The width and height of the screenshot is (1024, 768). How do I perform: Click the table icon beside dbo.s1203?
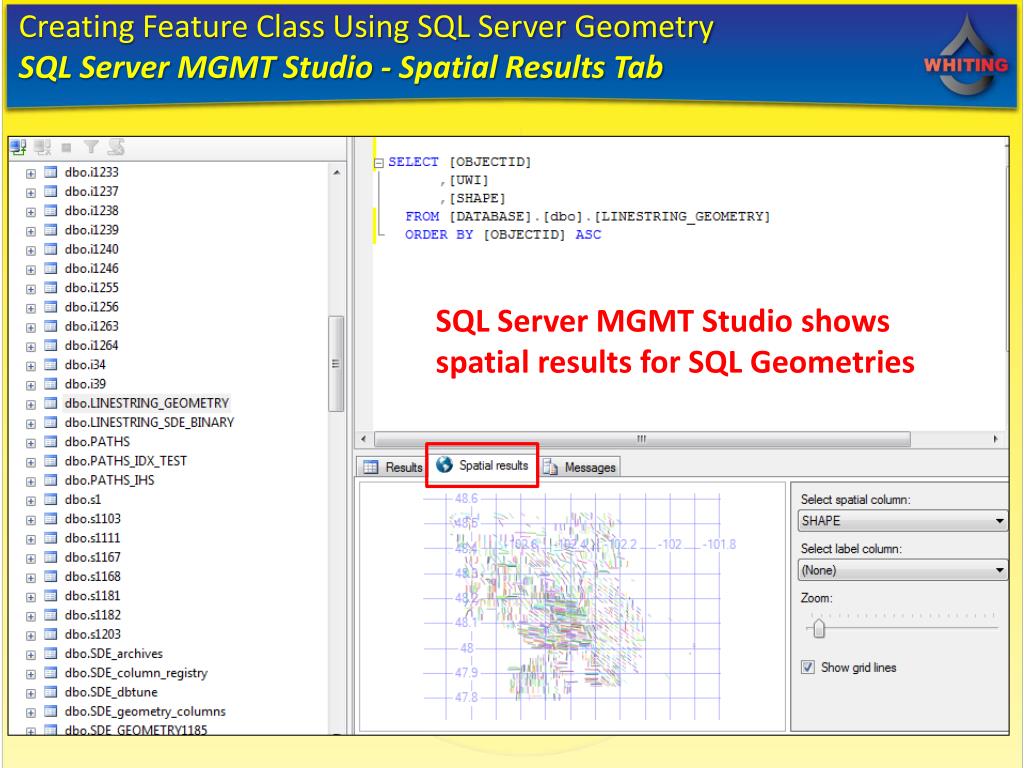click(50, 635)
